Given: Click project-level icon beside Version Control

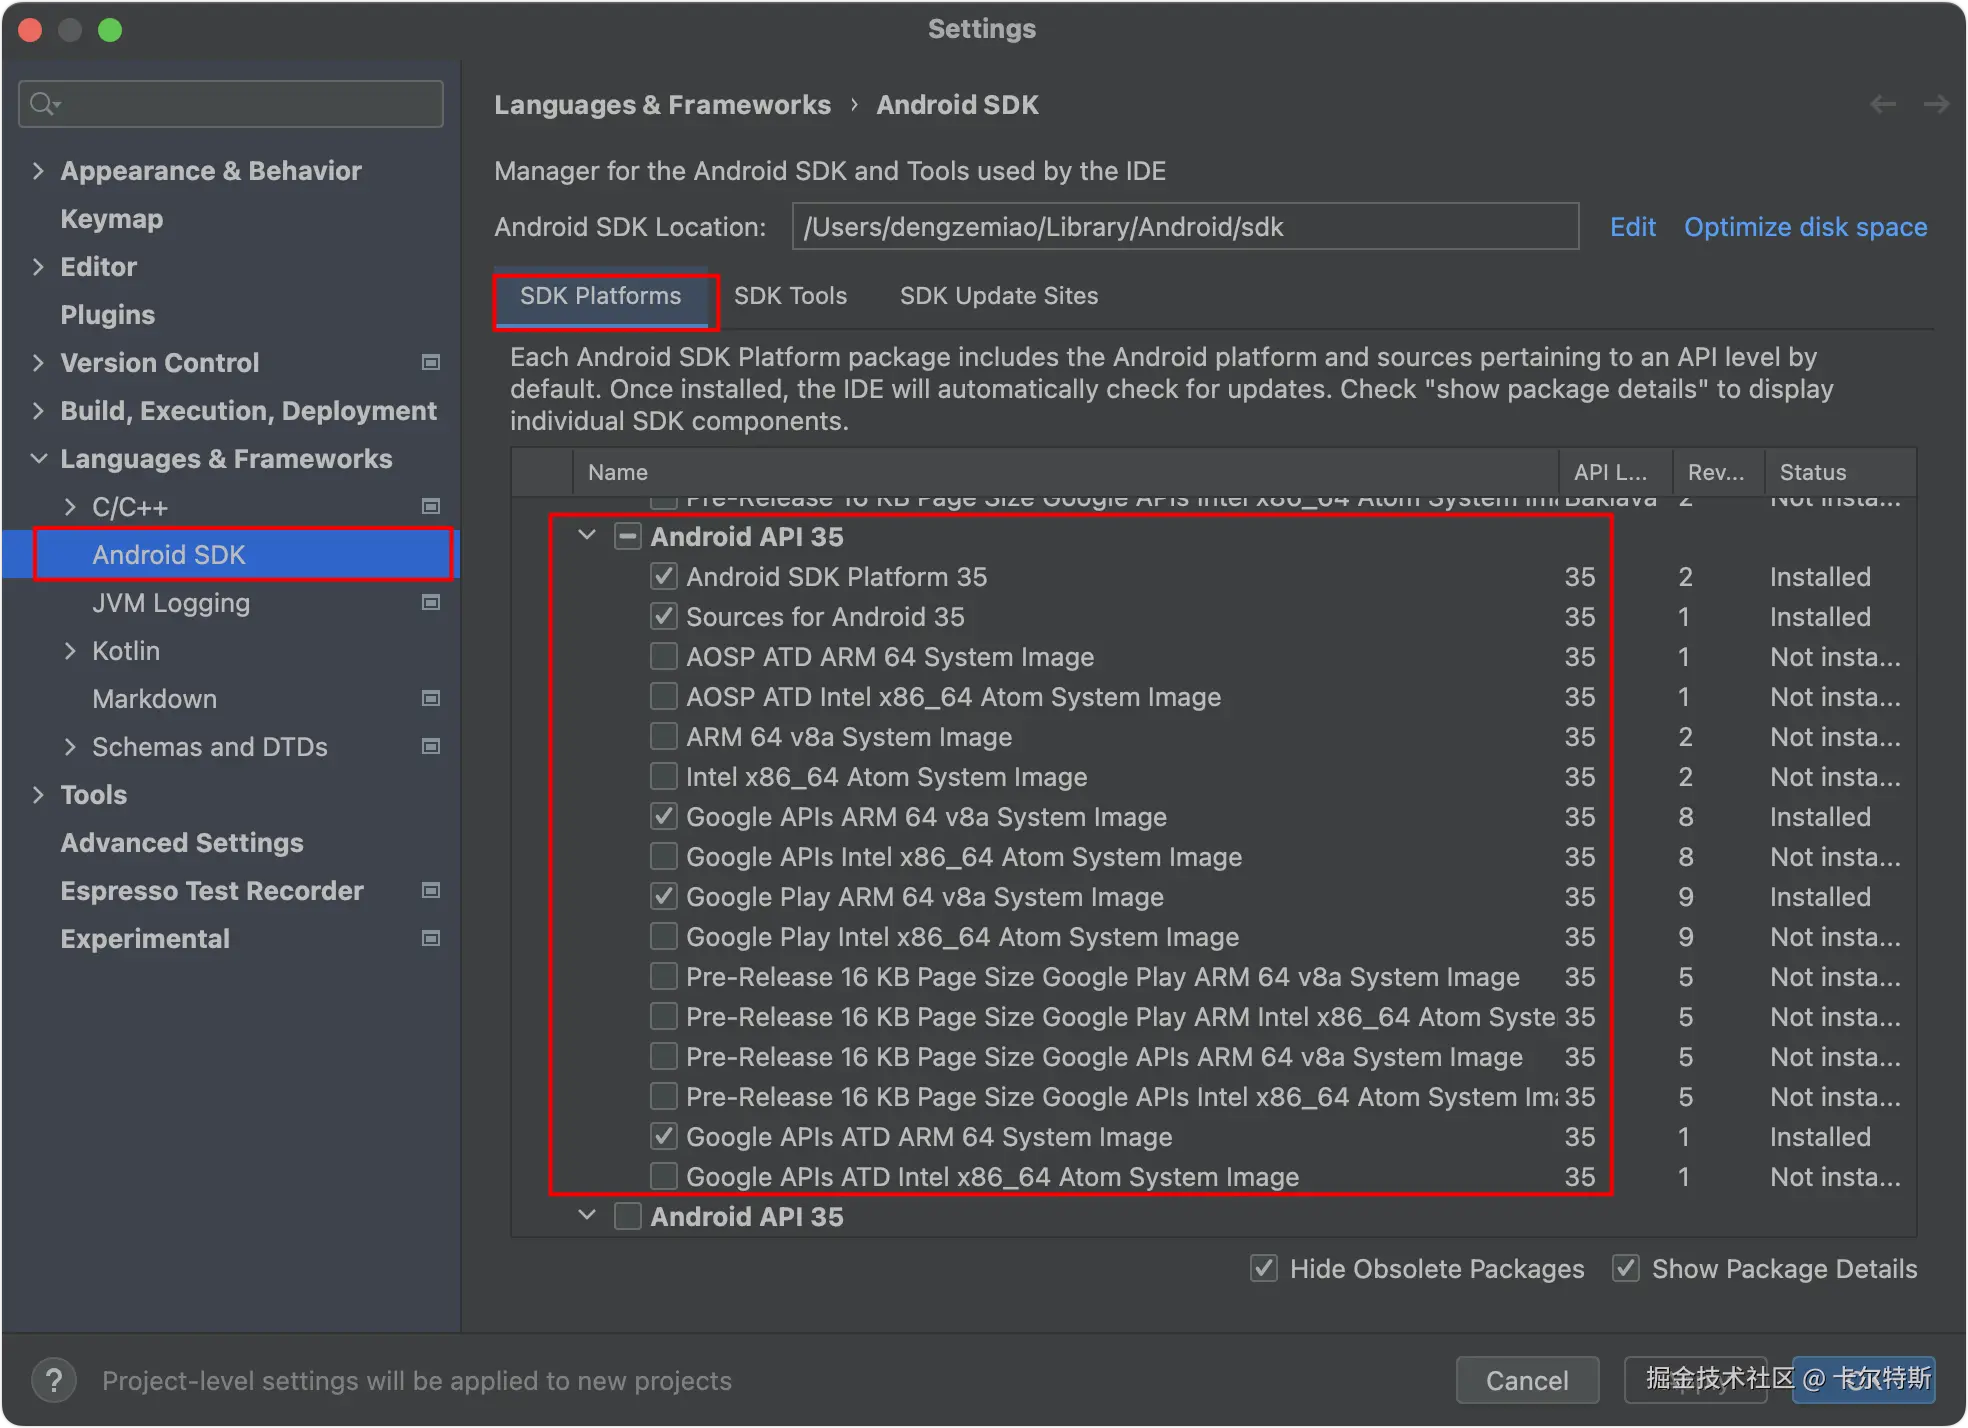Looking at the screenshot, I should [431, 362].
